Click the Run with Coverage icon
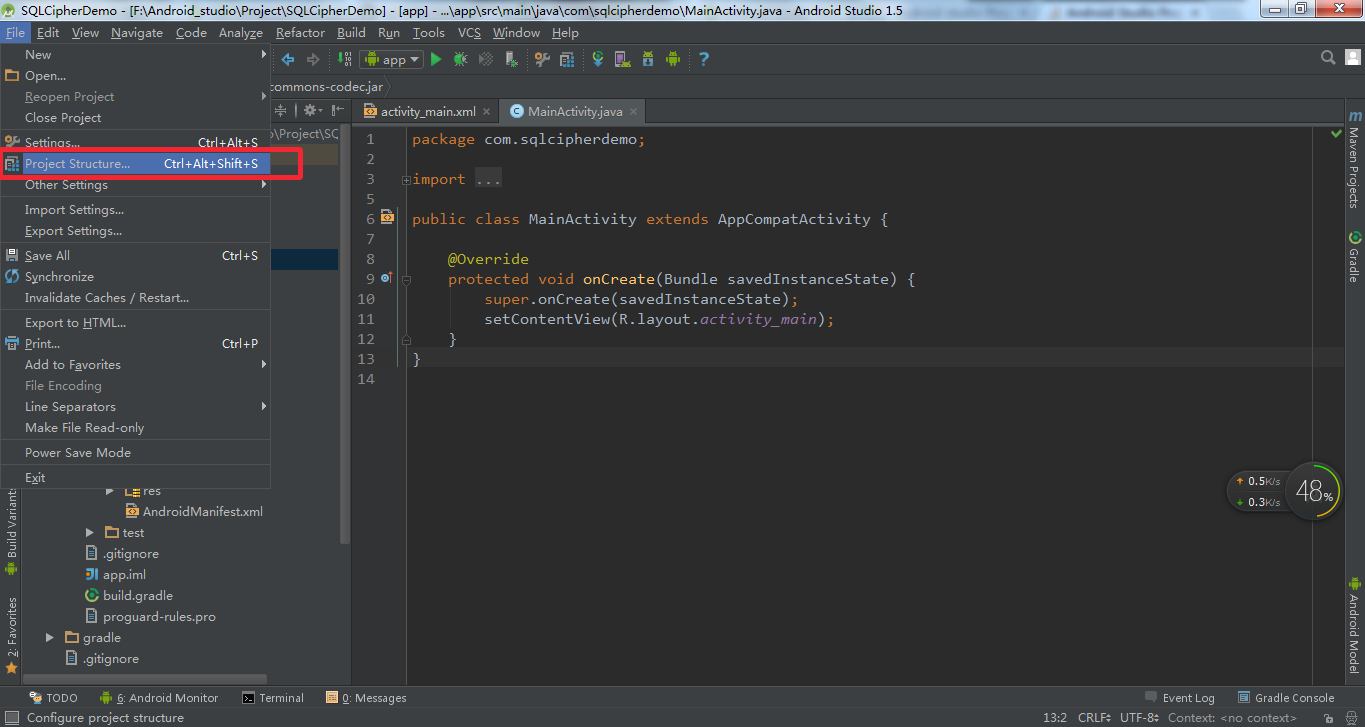The image size is (1365, 727). [x=485, y=59]
